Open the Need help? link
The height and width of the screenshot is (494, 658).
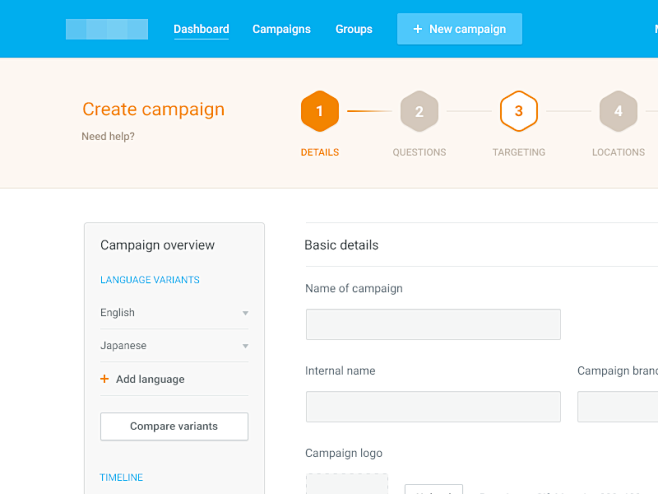coord(108,136)
